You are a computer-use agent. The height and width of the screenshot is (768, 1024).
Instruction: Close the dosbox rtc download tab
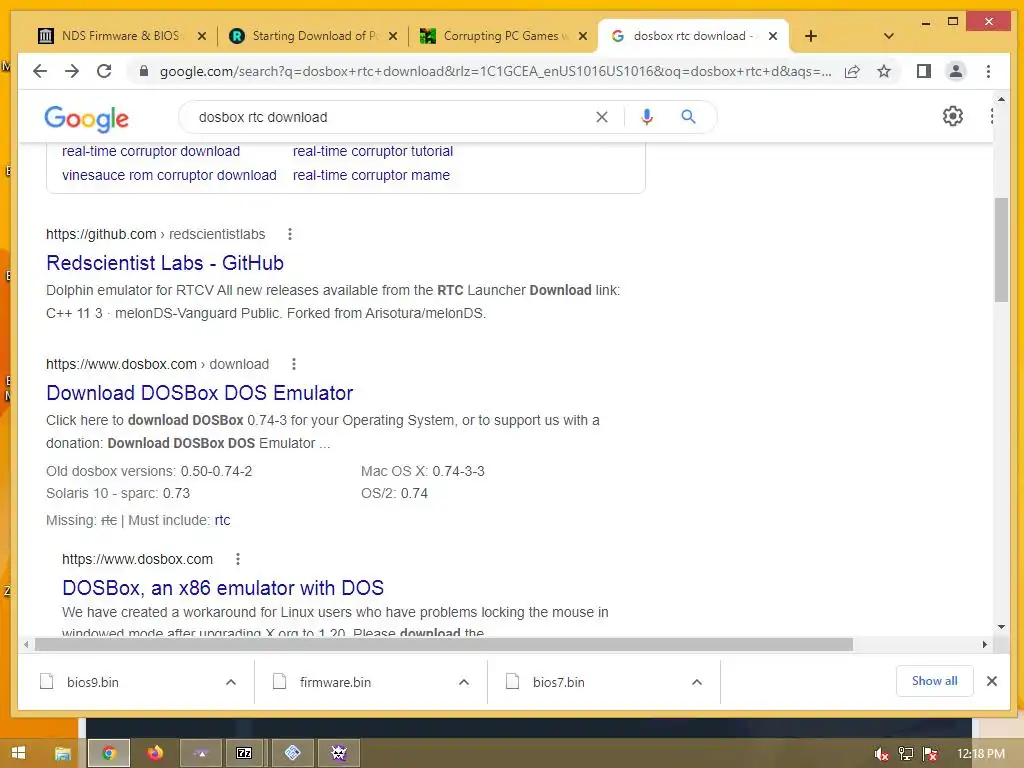[x=773, y=36]
